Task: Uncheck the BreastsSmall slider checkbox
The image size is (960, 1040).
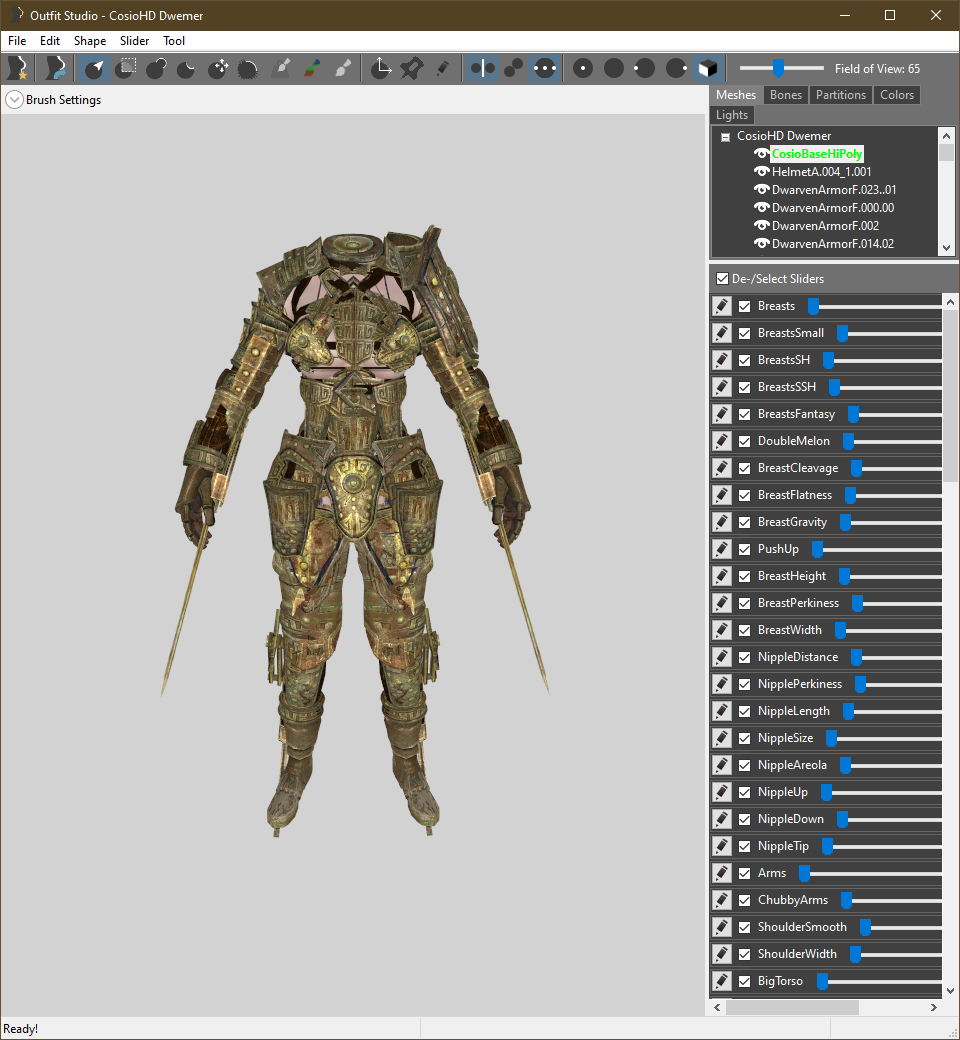Action: [x=744, y=333]
